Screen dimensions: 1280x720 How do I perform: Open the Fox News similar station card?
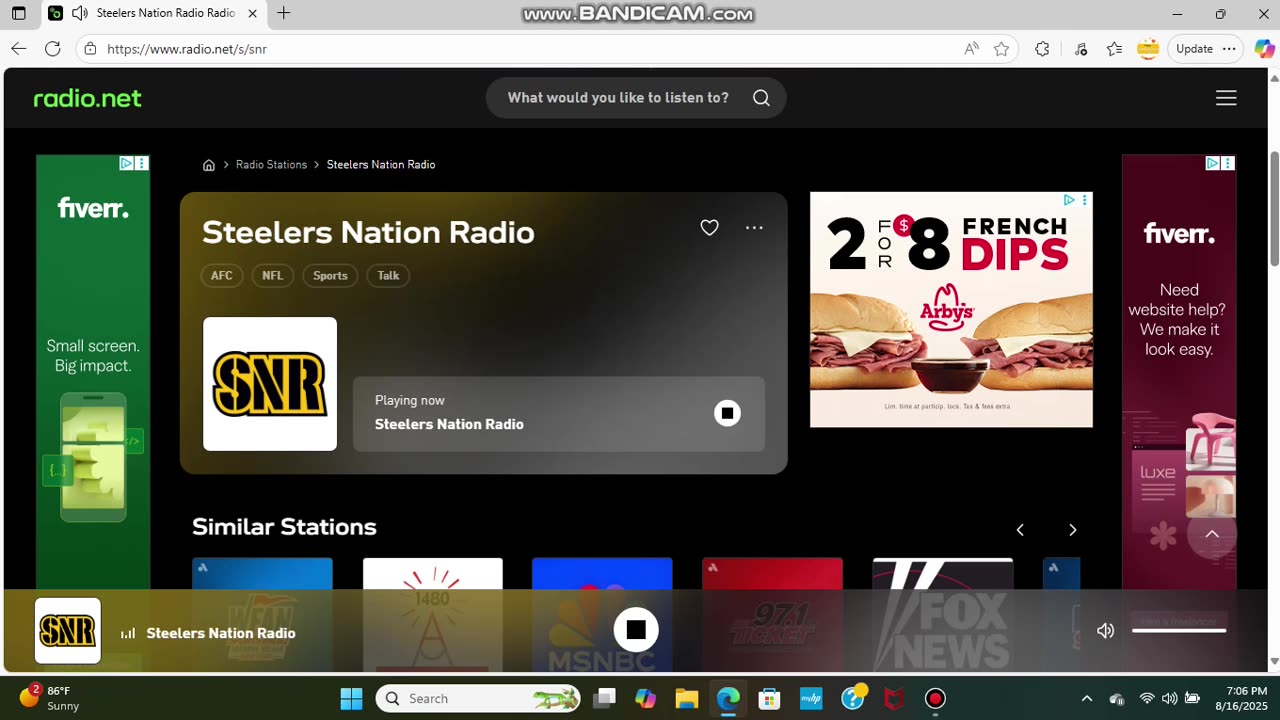943,615
